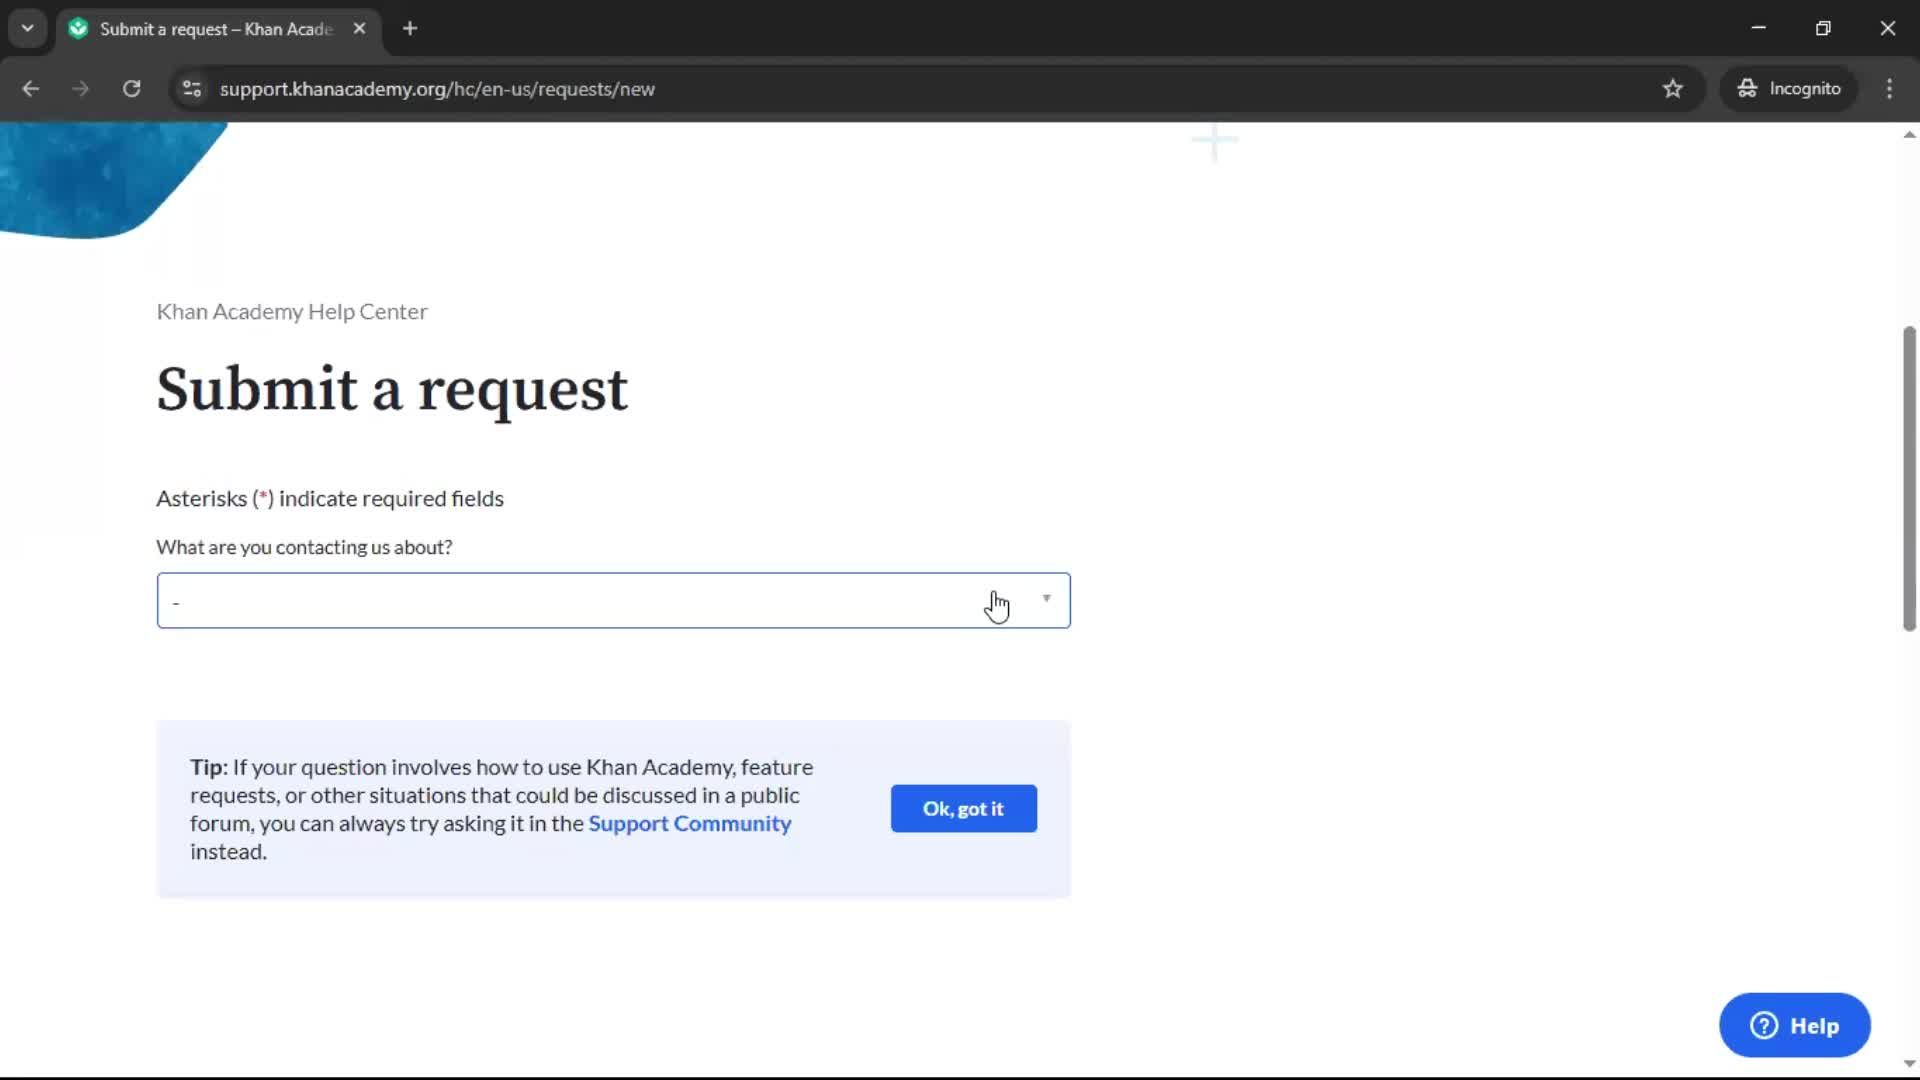This screenshot has width=1920, height=1080.
Task: Minimize the browser window
Action: point(1759,28)
